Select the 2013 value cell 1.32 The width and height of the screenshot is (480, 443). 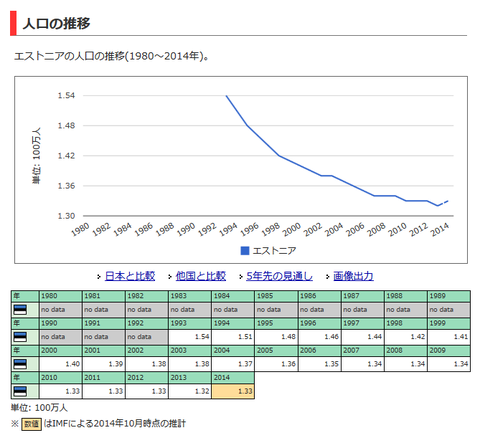pyautogui.click(x=190, y=391)
